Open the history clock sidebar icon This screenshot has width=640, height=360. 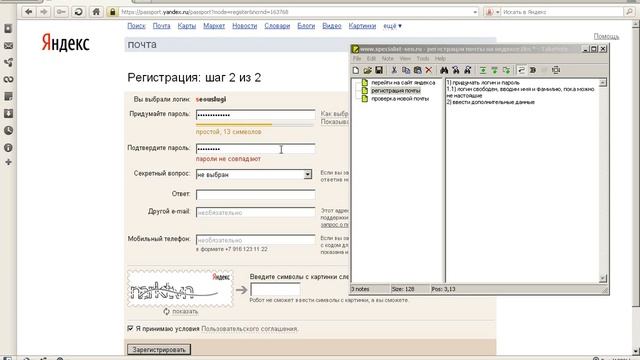(x=8, y=130)
